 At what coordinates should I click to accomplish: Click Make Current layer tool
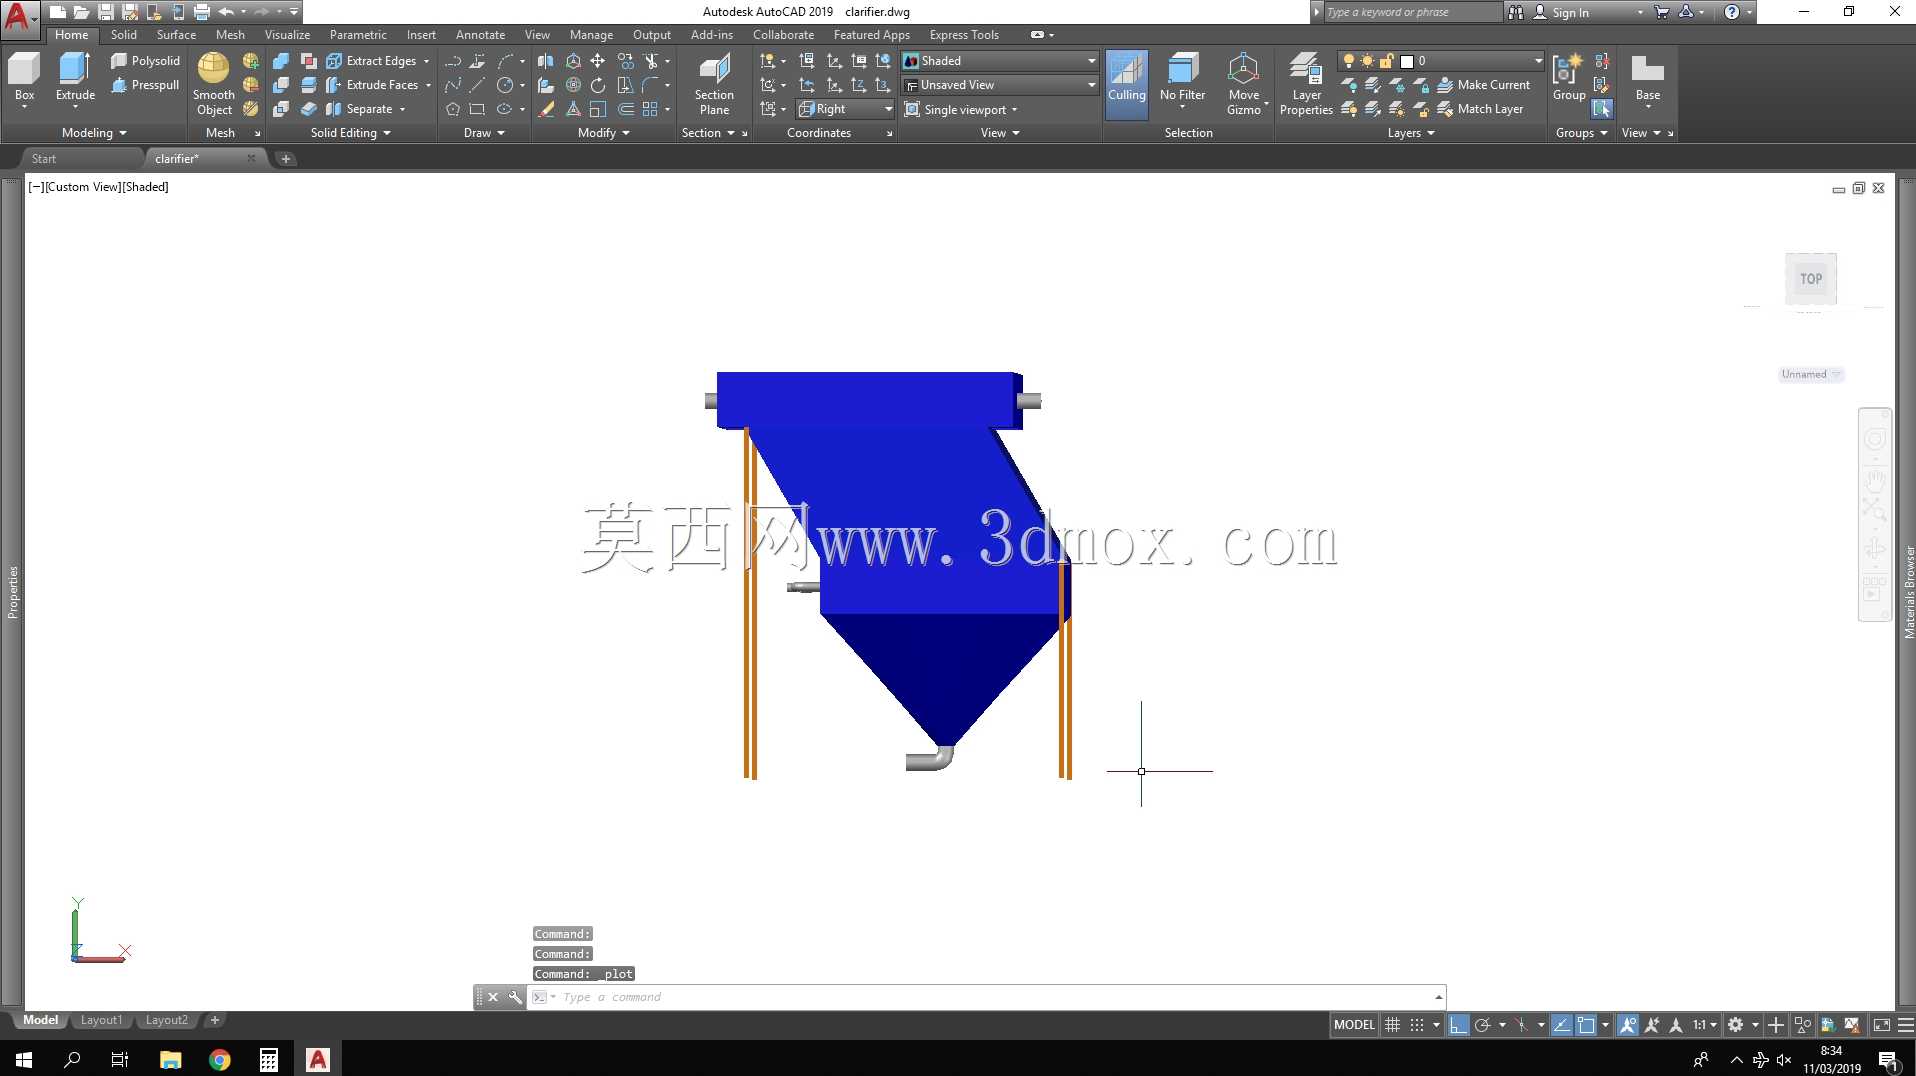pos(1484,85)
